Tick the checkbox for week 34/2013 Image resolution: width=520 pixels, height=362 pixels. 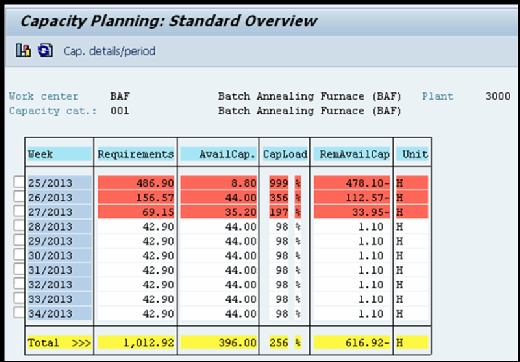coord(19,313)
